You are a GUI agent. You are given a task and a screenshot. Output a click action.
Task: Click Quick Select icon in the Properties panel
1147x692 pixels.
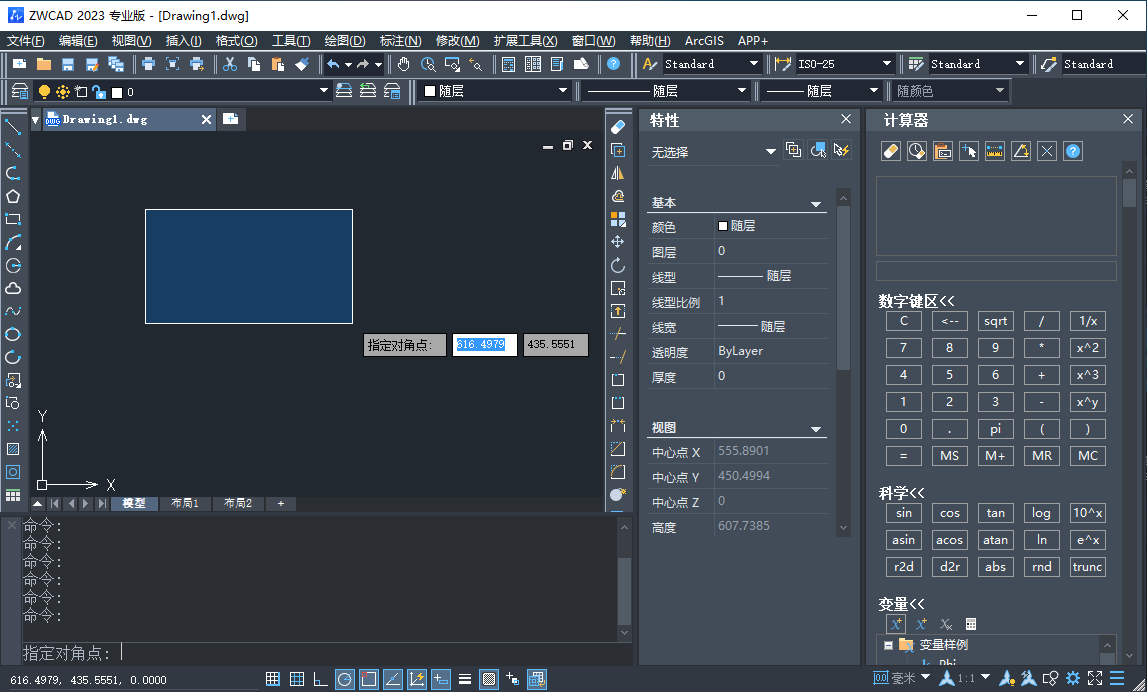842,151
